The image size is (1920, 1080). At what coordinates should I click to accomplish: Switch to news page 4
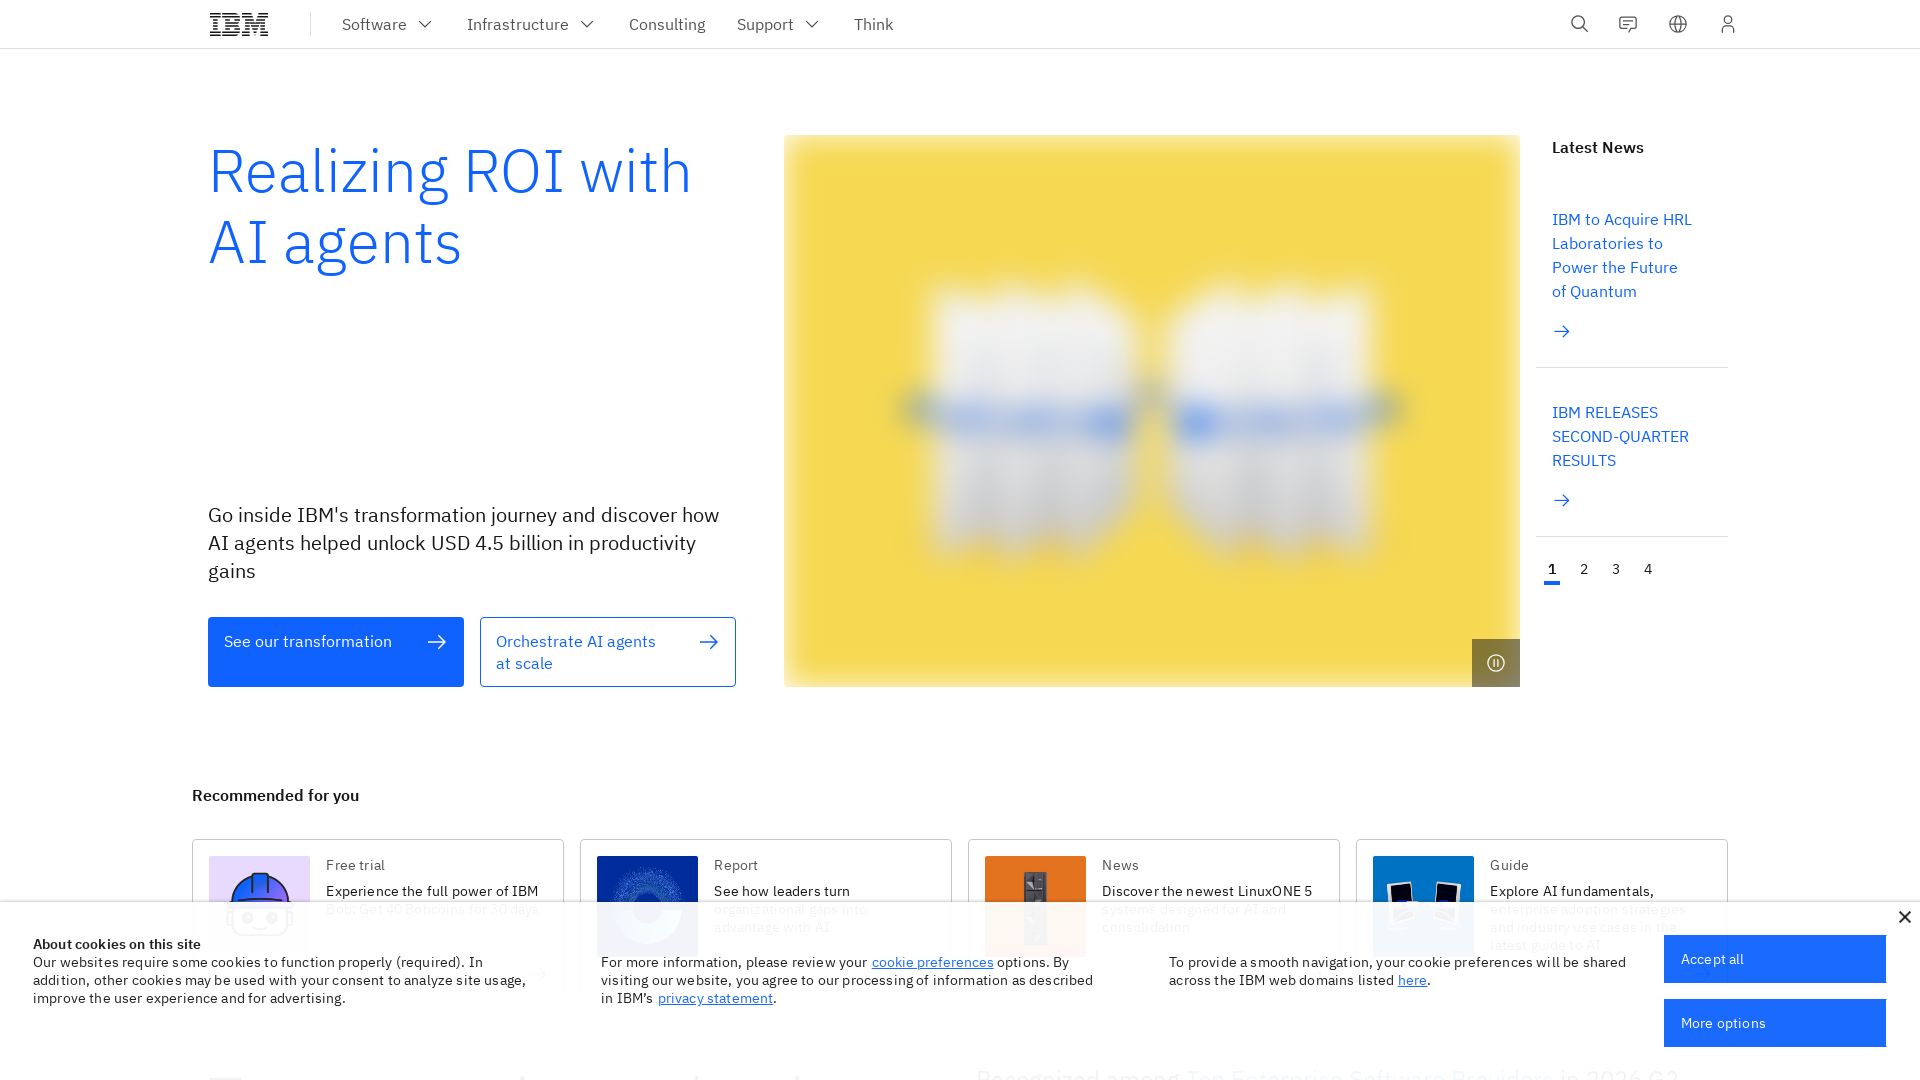[1648, 569]
